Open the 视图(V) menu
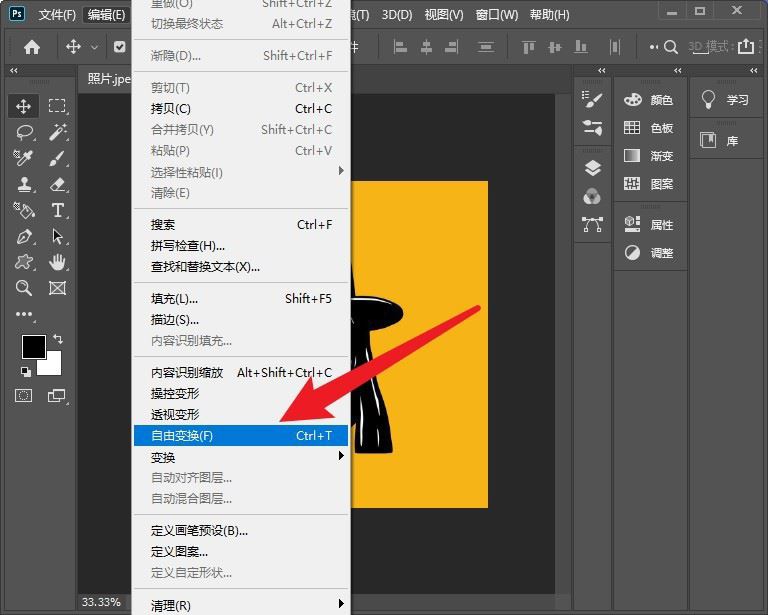768x615 pixels. (x=444, y=15)
